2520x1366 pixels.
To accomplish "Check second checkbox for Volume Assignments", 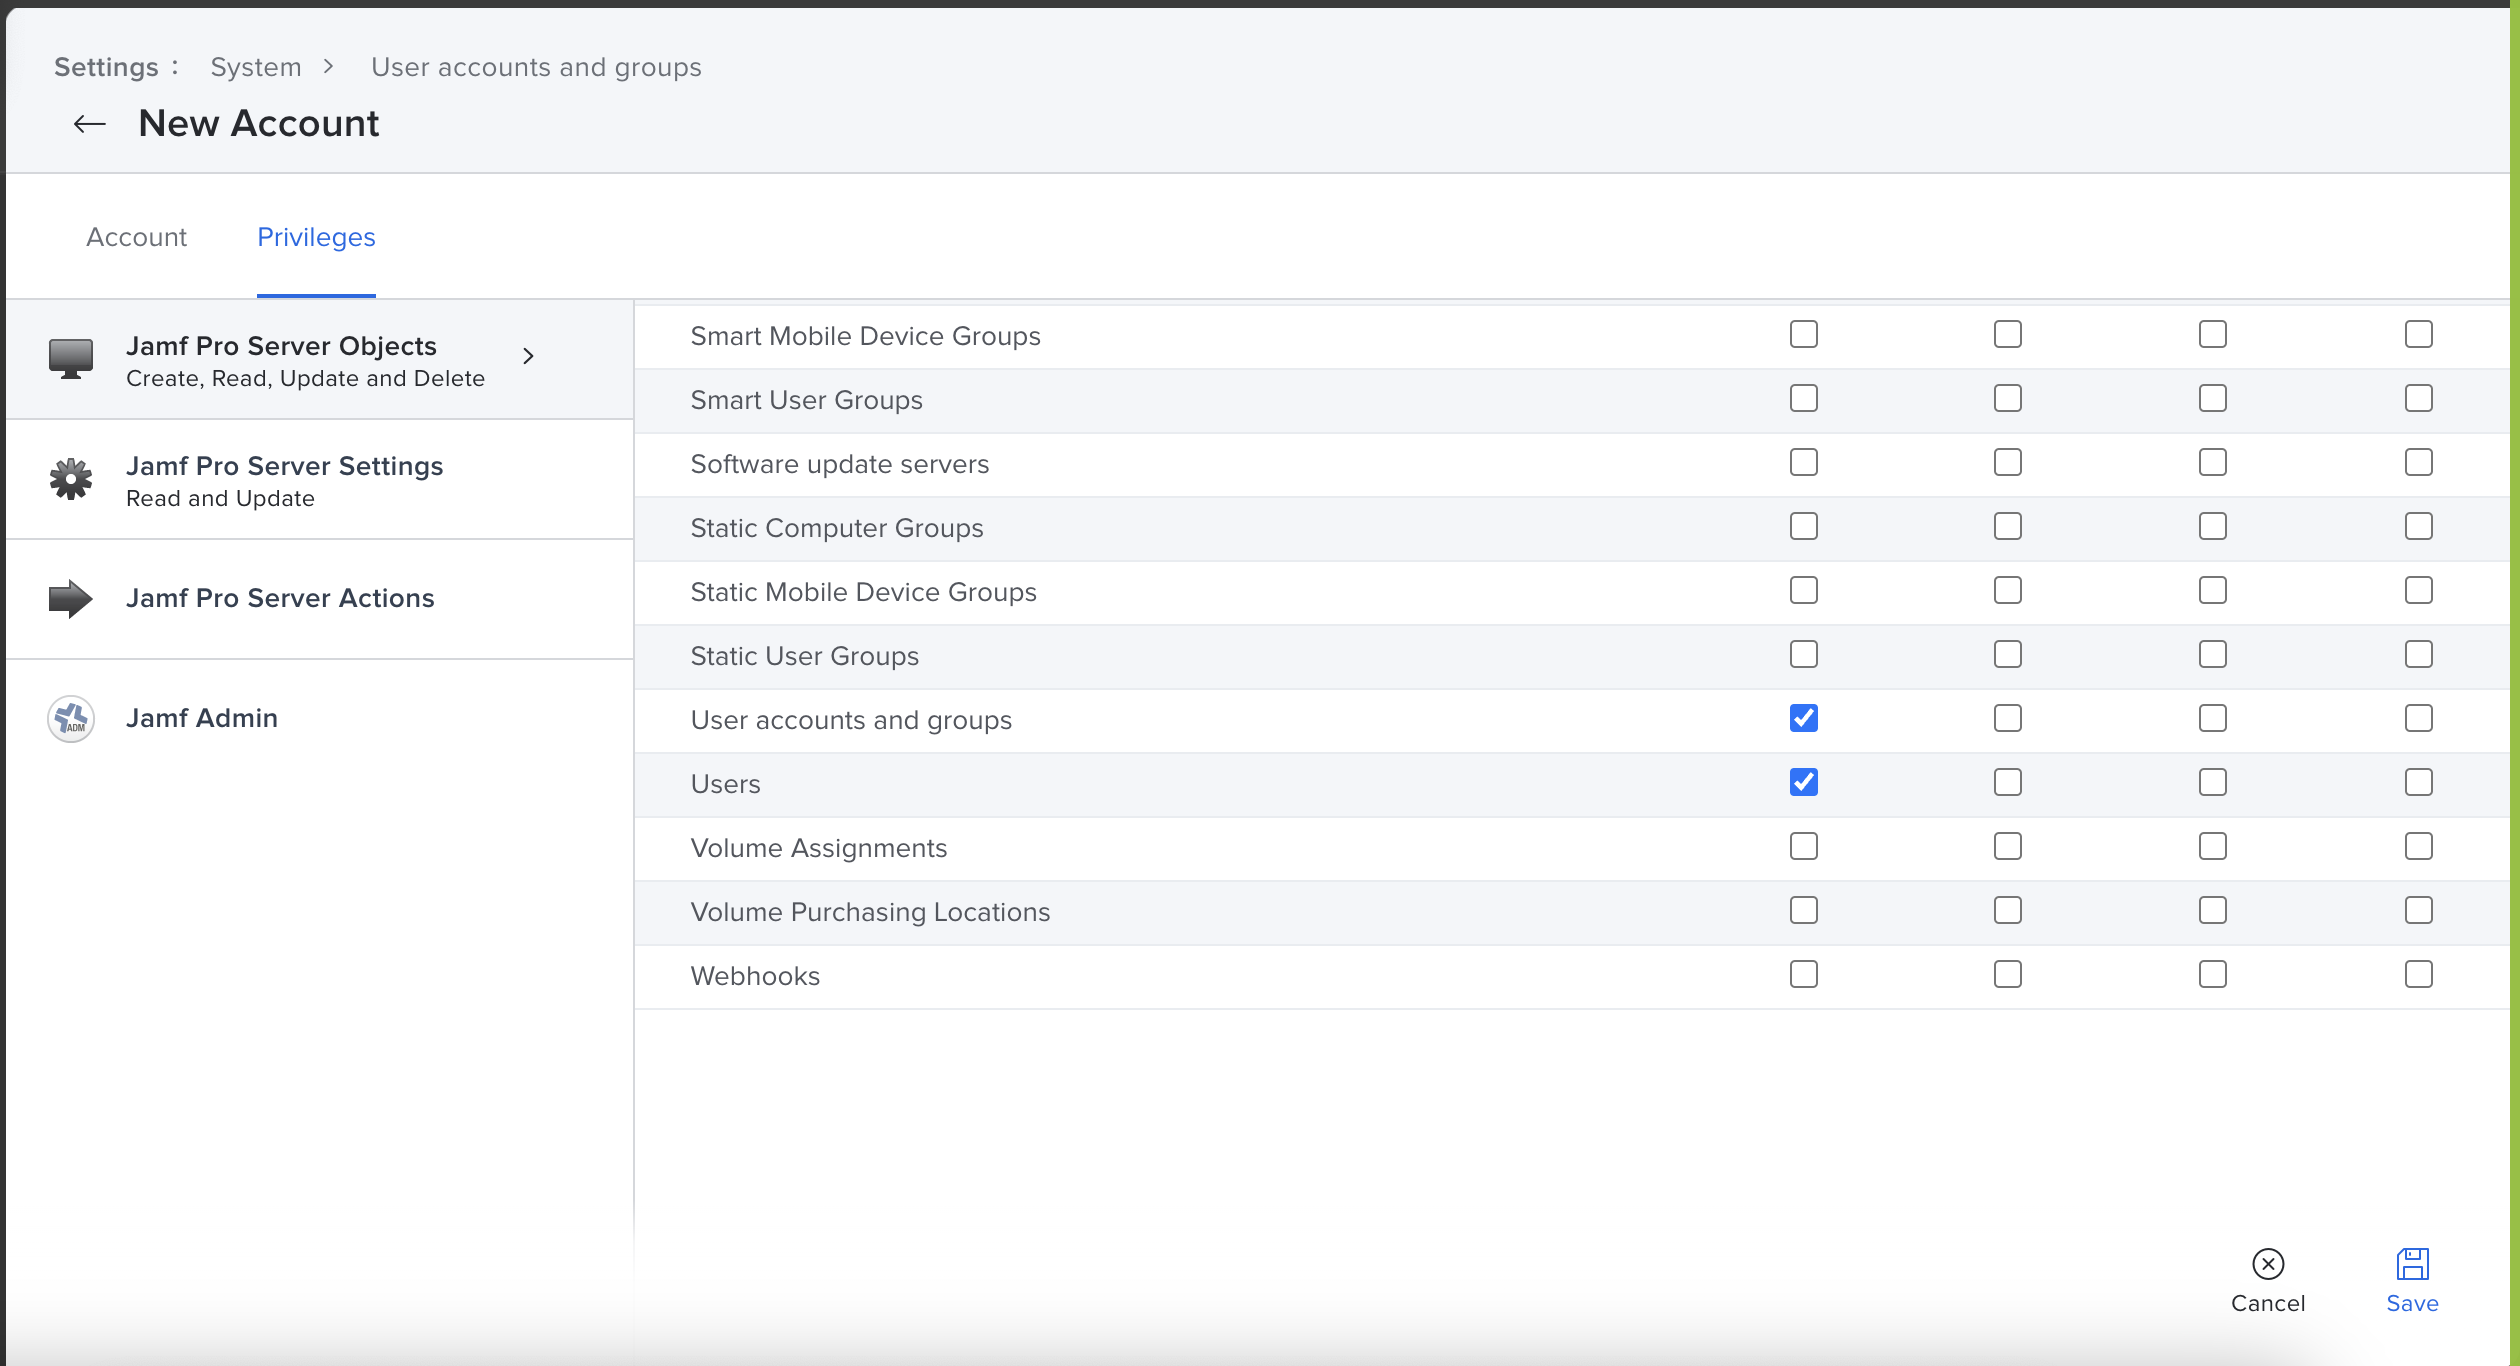I will pos(2008,846).
